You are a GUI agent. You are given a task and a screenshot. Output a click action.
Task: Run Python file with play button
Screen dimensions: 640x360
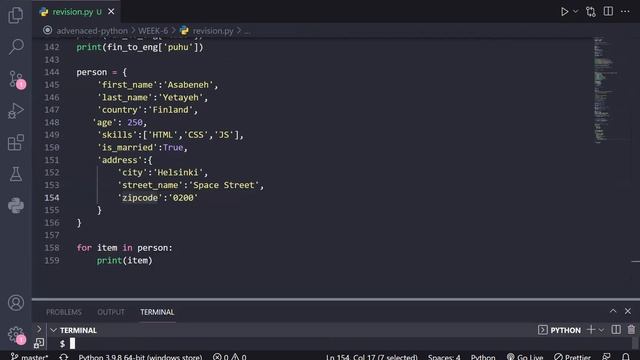click(x=564, y=12)
